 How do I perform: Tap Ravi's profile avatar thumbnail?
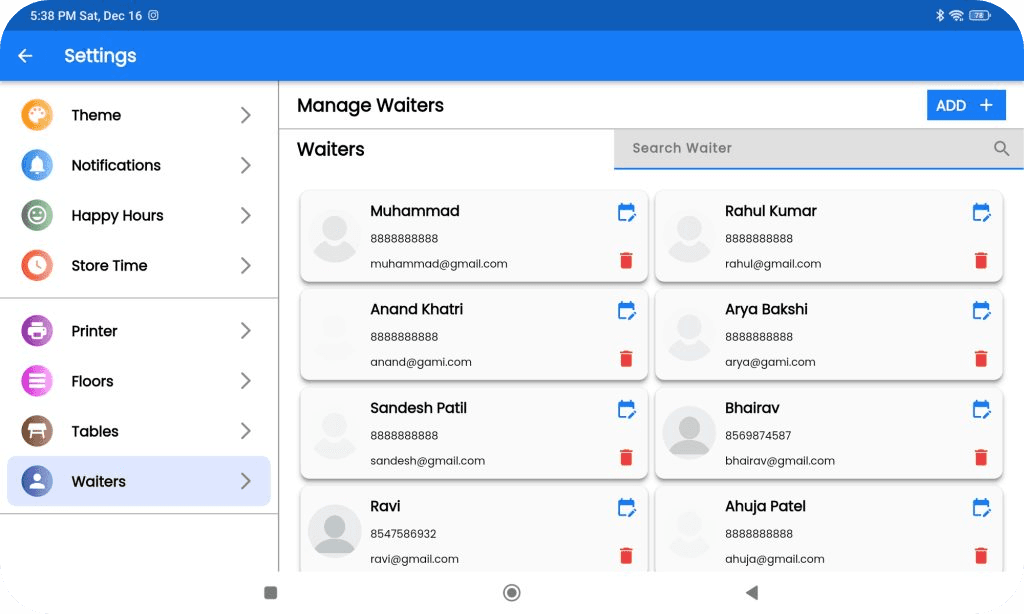334,530
